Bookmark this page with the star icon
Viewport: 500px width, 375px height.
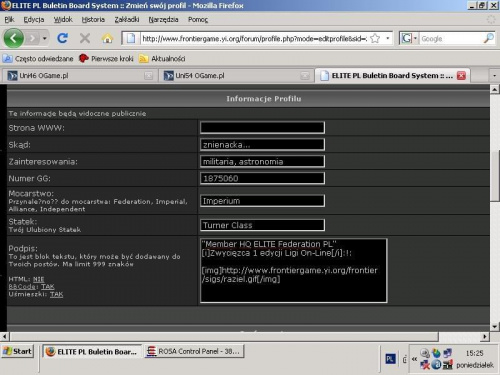pyautogui.click(x=375, y=39)
